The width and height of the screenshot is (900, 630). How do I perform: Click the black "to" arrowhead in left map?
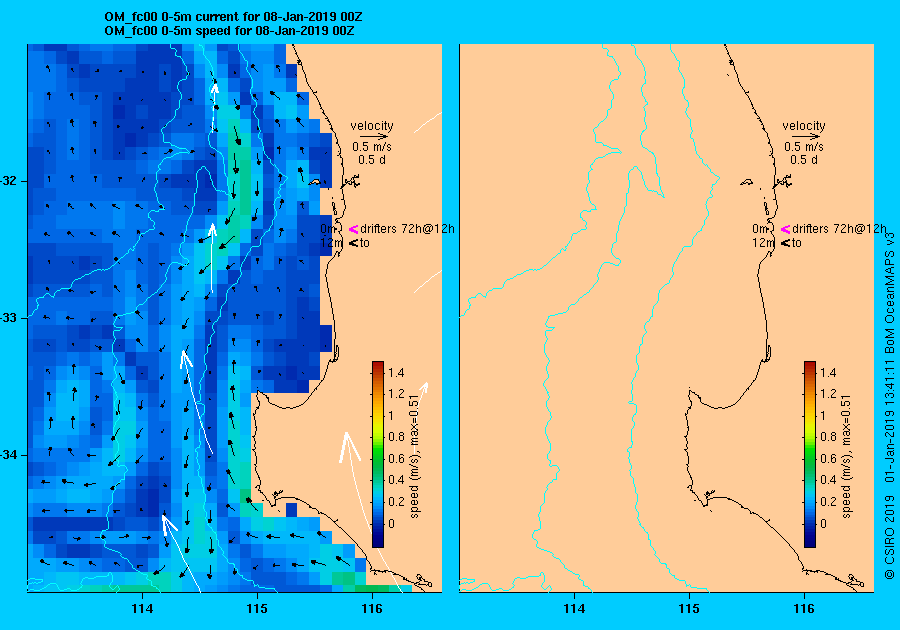(354, 243)
